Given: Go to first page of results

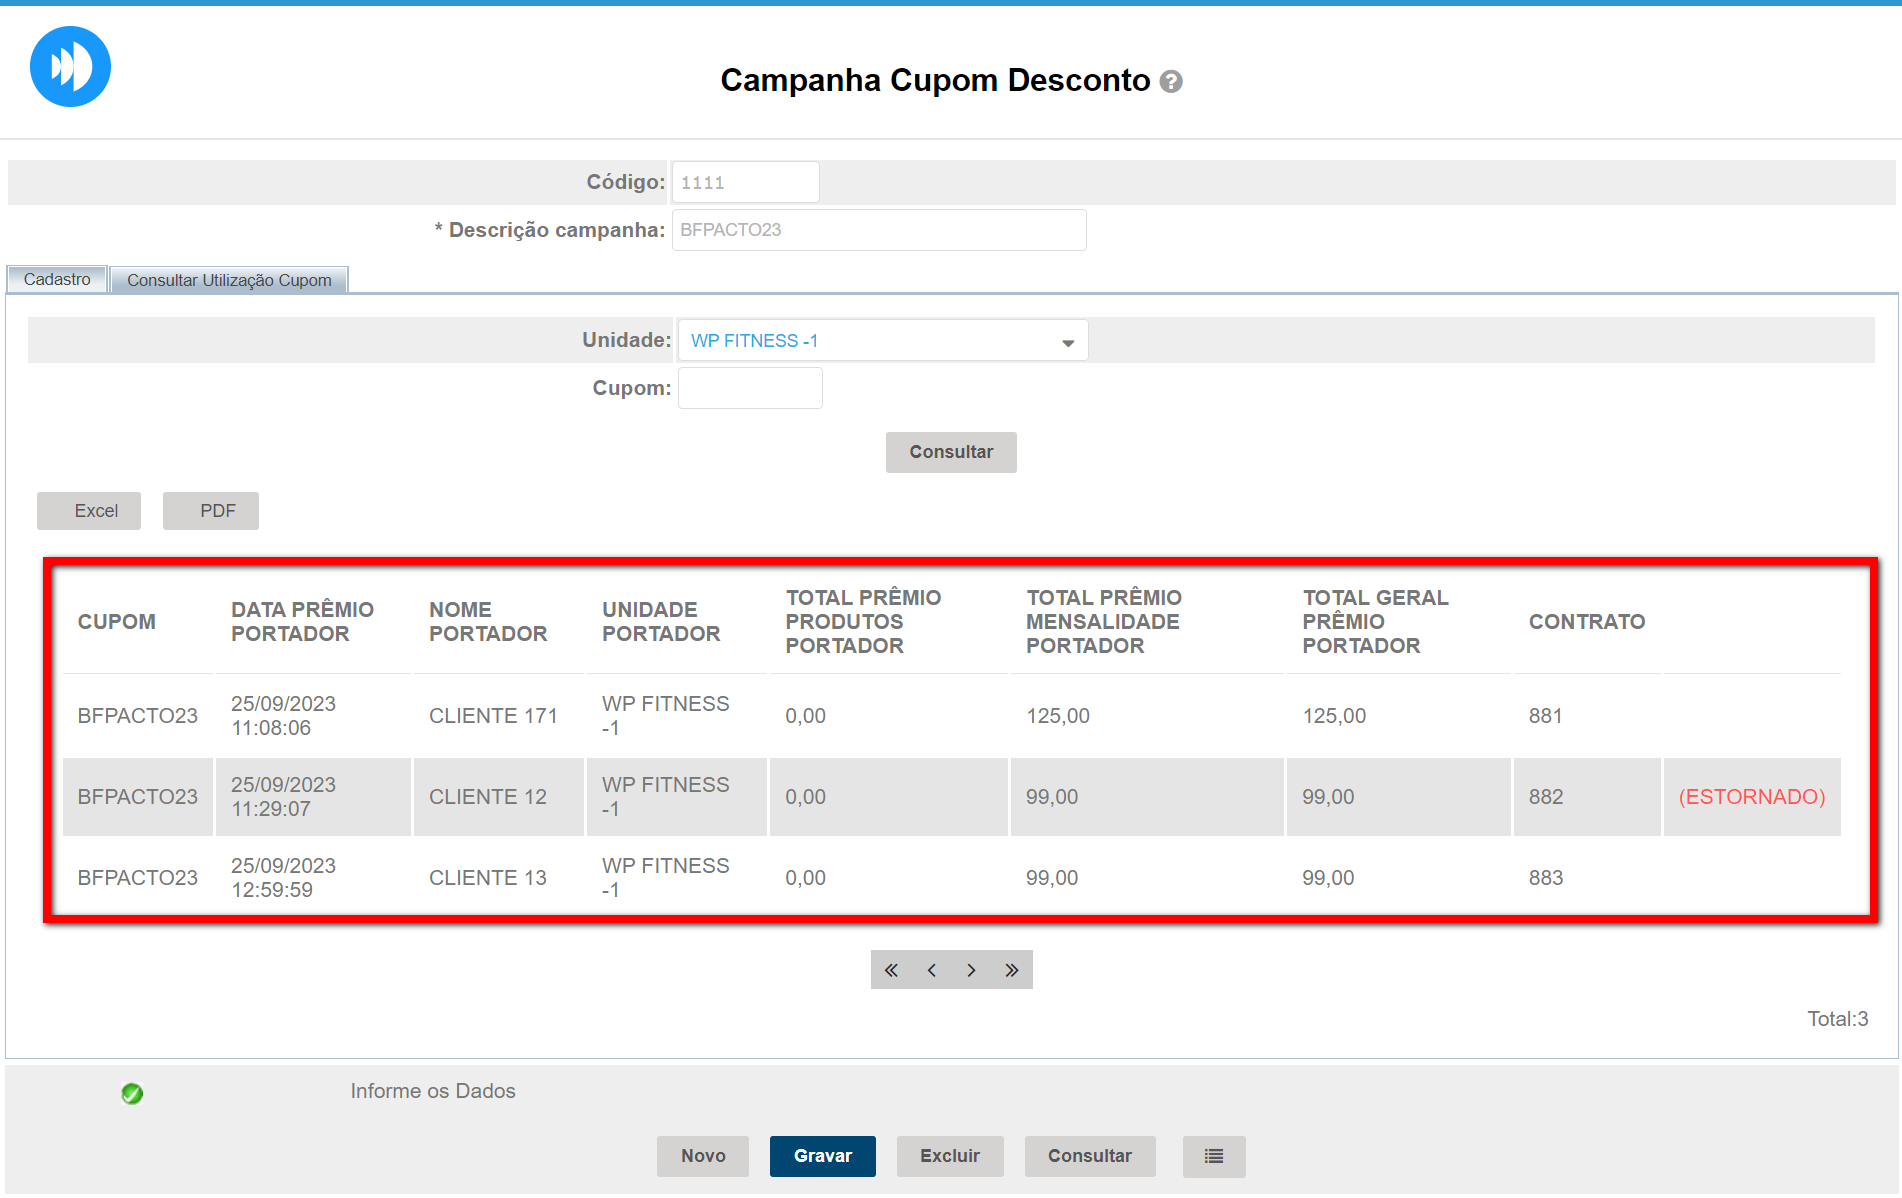Looking at the screenshot, I should 891,970.
